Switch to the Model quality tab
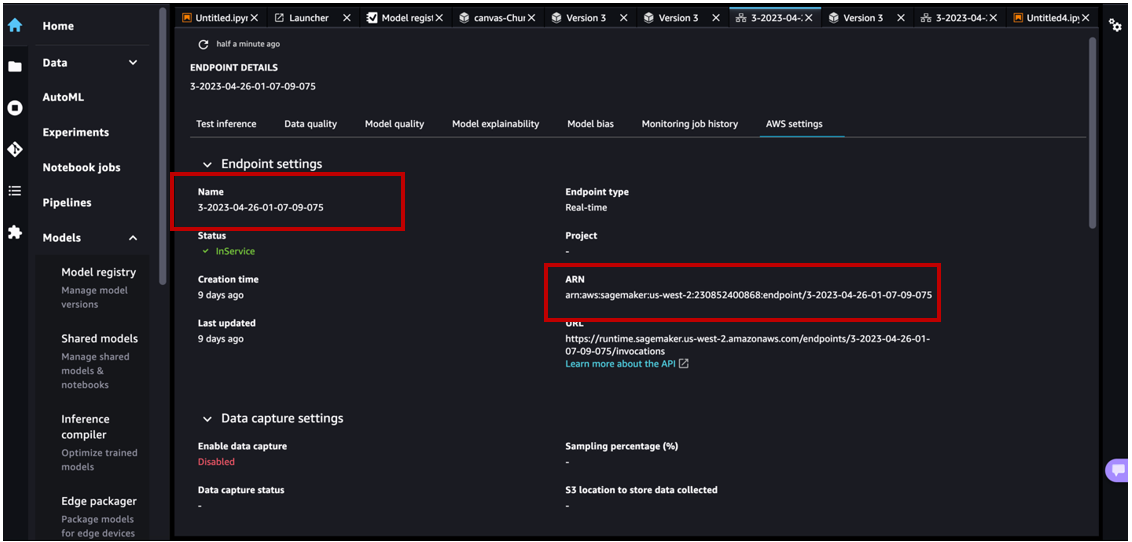This screenshot has height=542, width=1132. [394, 124]
